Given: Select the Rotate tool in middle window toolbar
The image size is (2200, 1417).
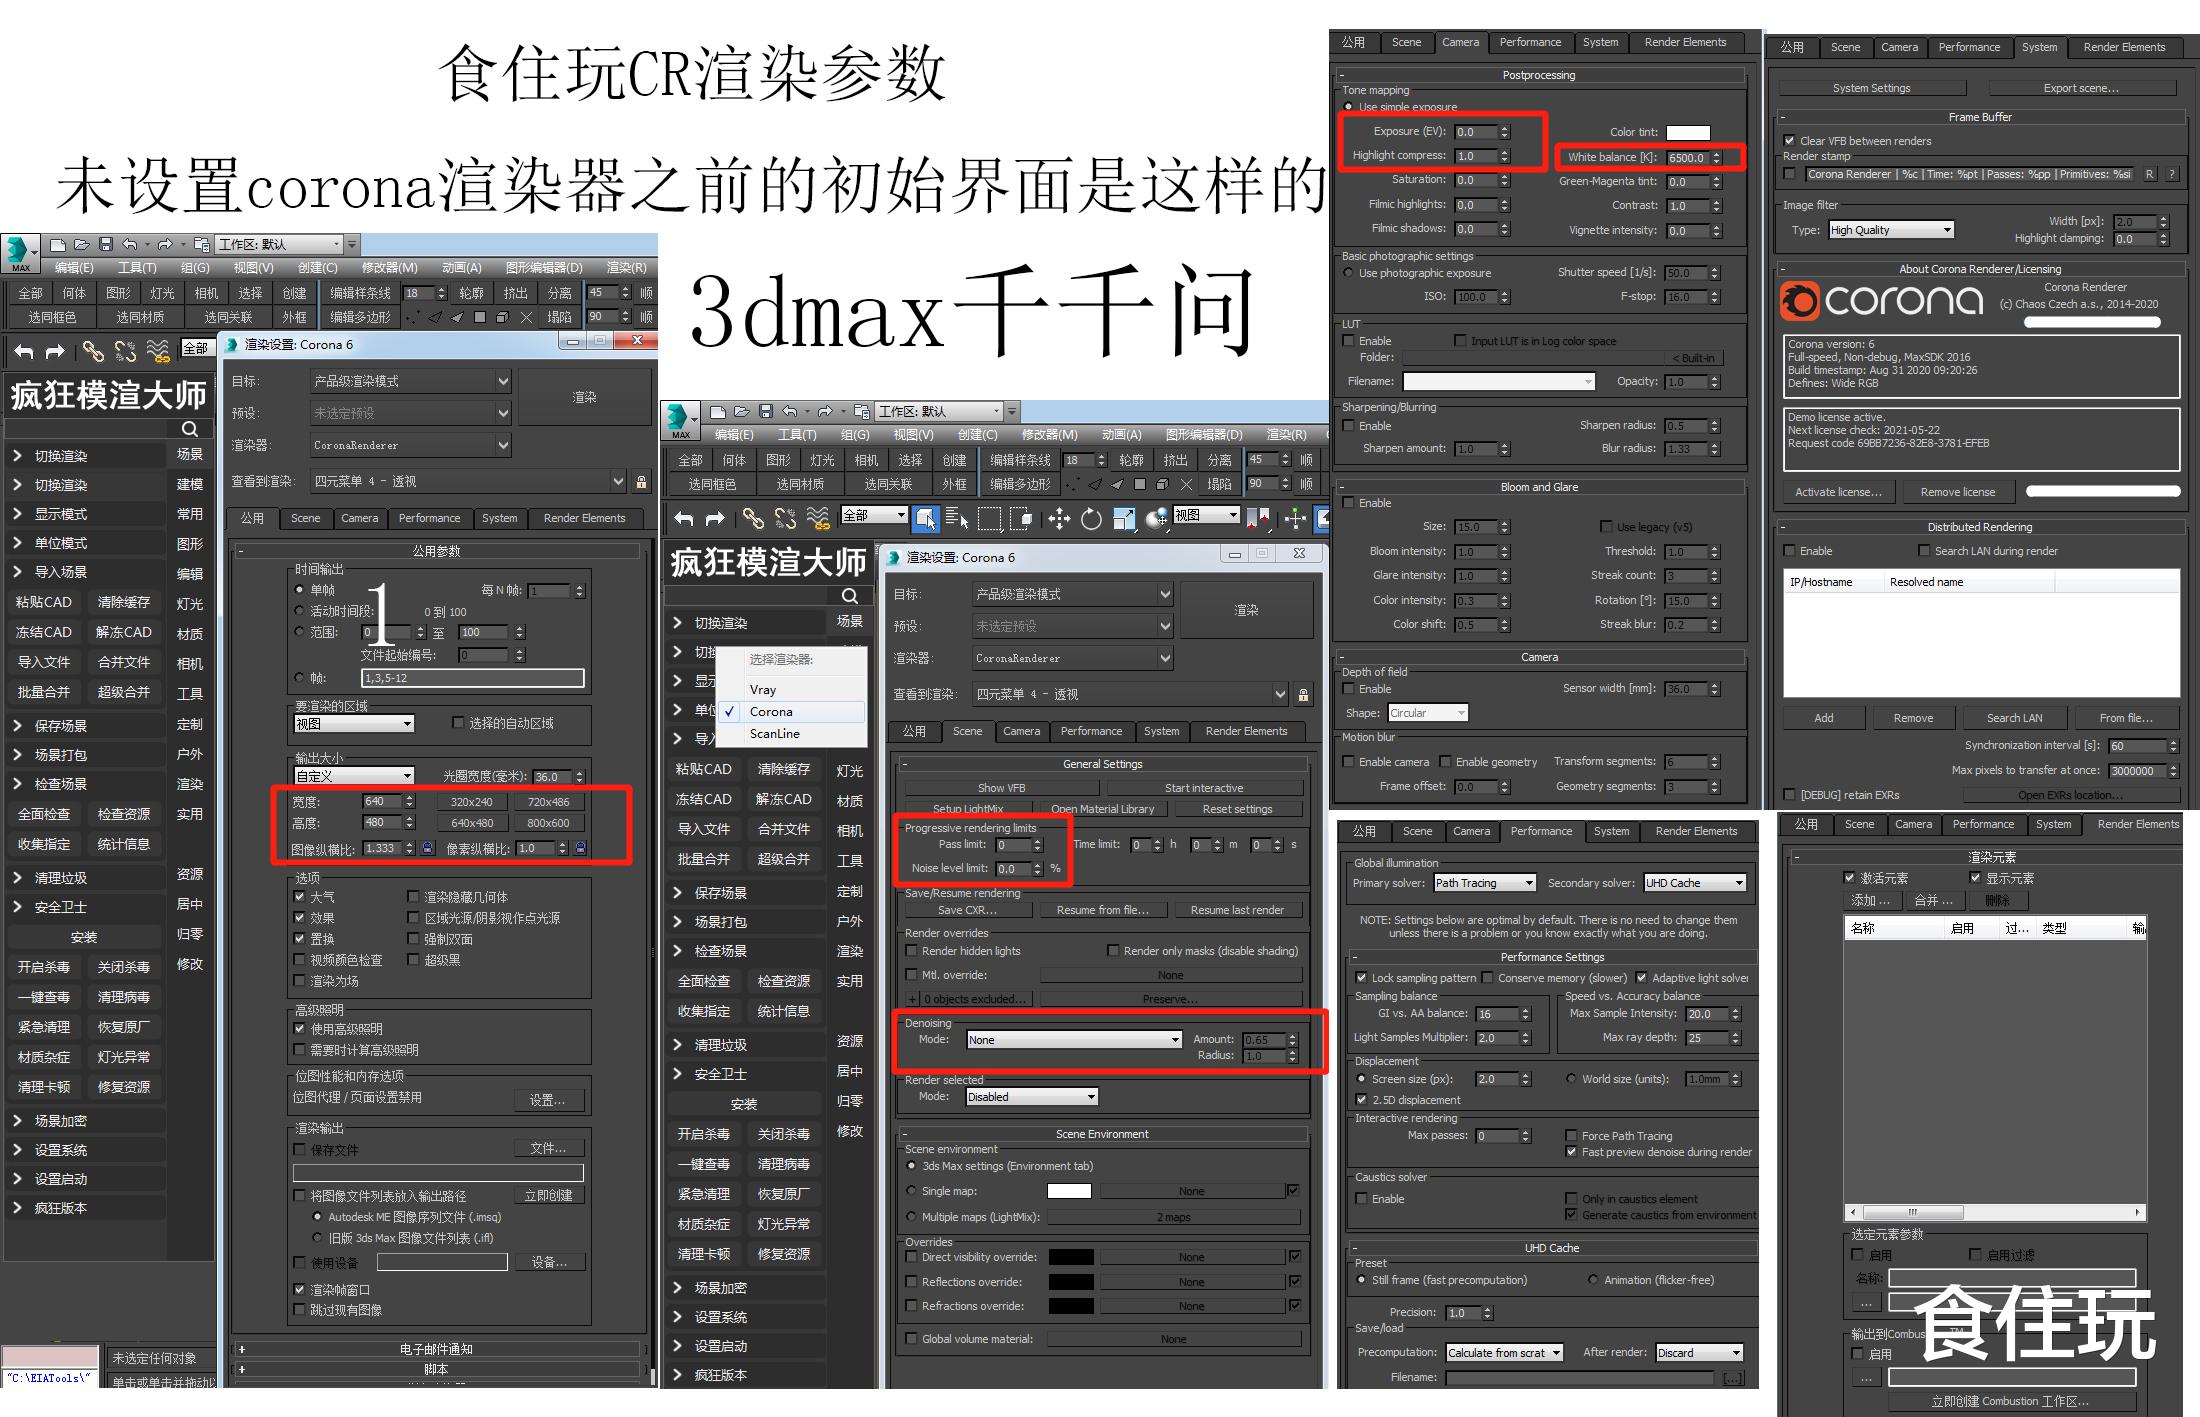Looking at the screenshot, I should (x=1091, y=518).
